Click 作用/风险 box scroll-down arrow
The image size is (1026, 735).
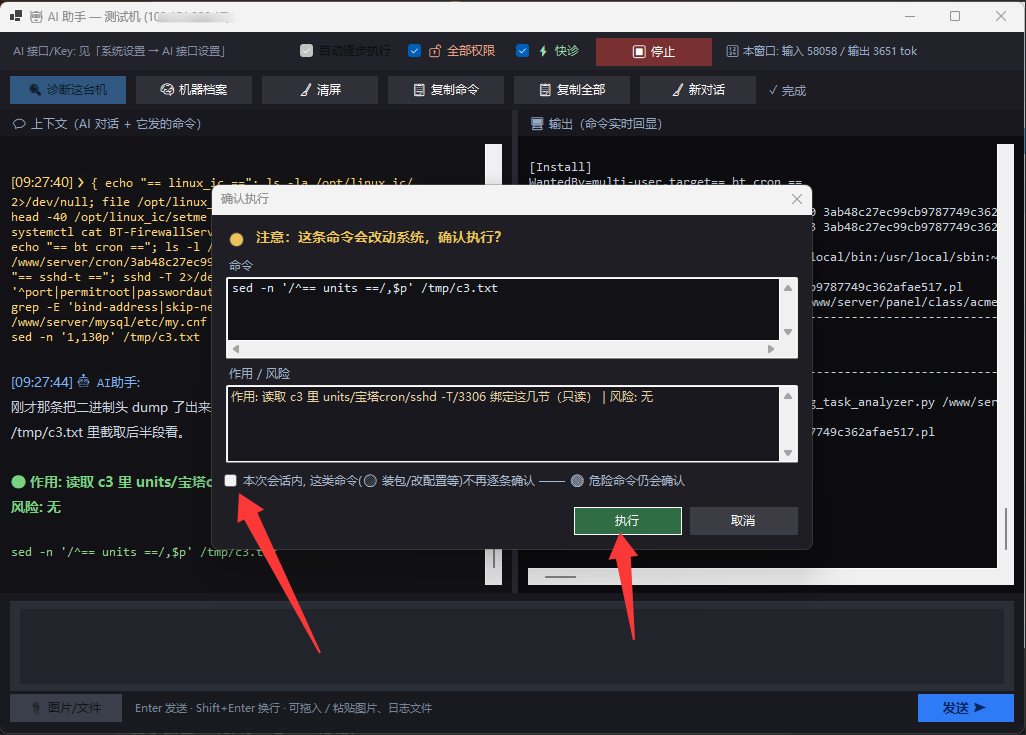pos(788,453)
